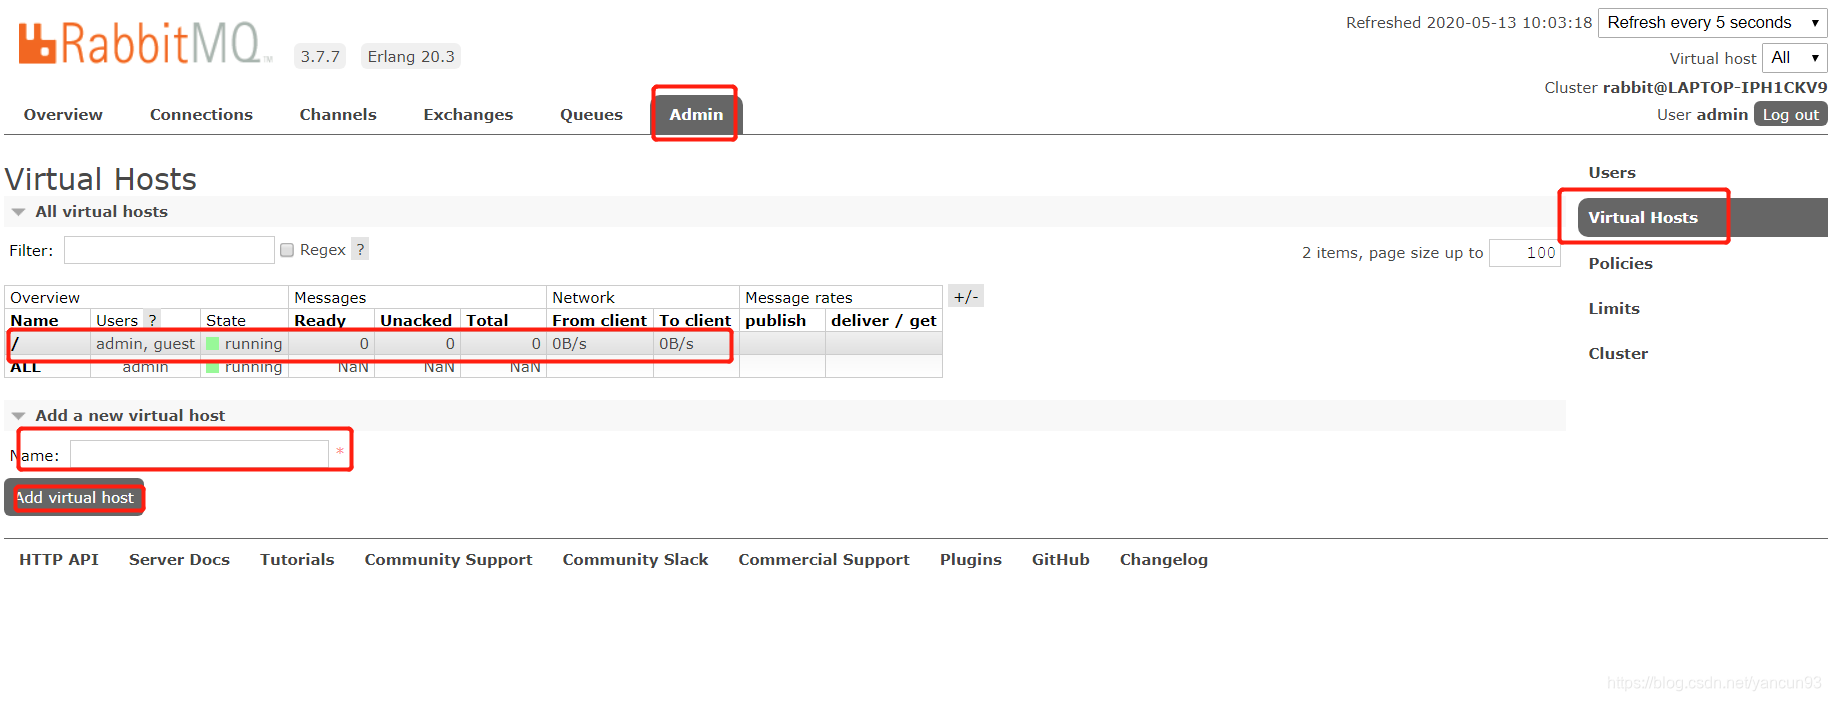
Task: Sort by the To client column header
Action: pos(695,320)
